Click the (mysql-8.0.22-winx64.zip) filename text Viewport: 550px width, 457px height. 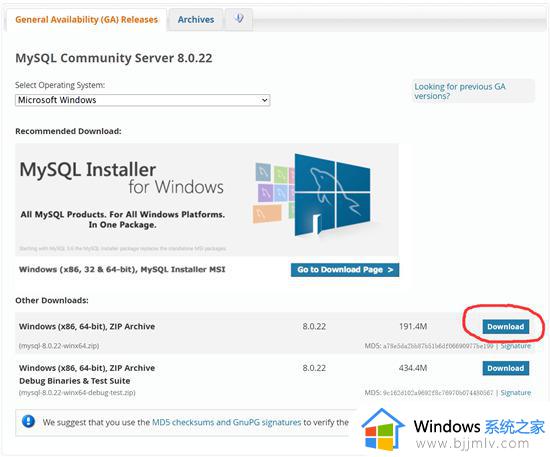click(59, 346)
